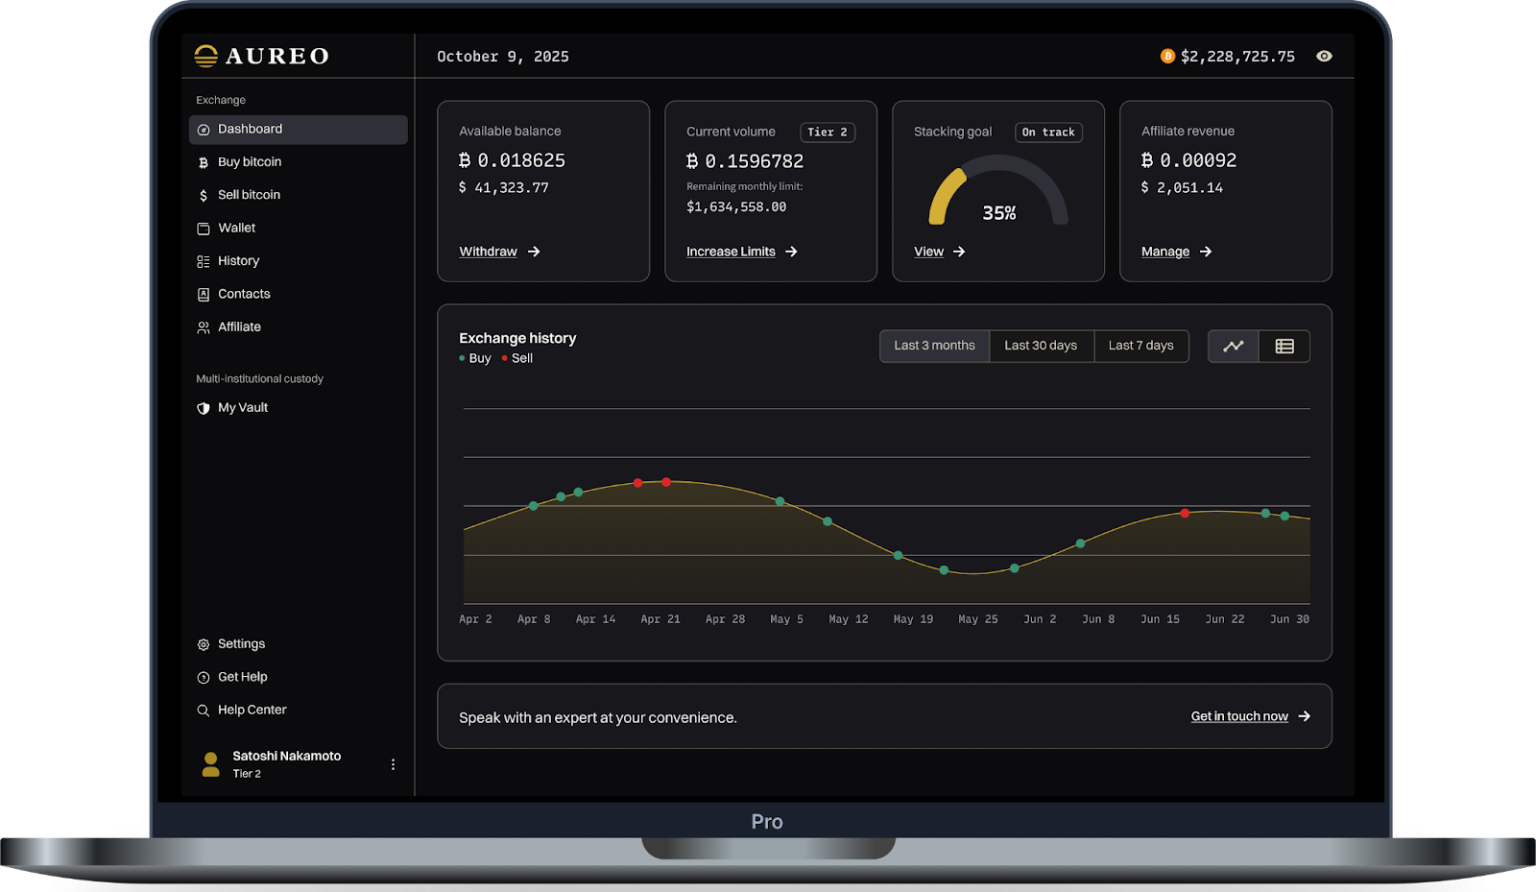Viewport: 1536px width, 892px height.
Task: Click the Withdraw link
Action: [x=488, y=252]
